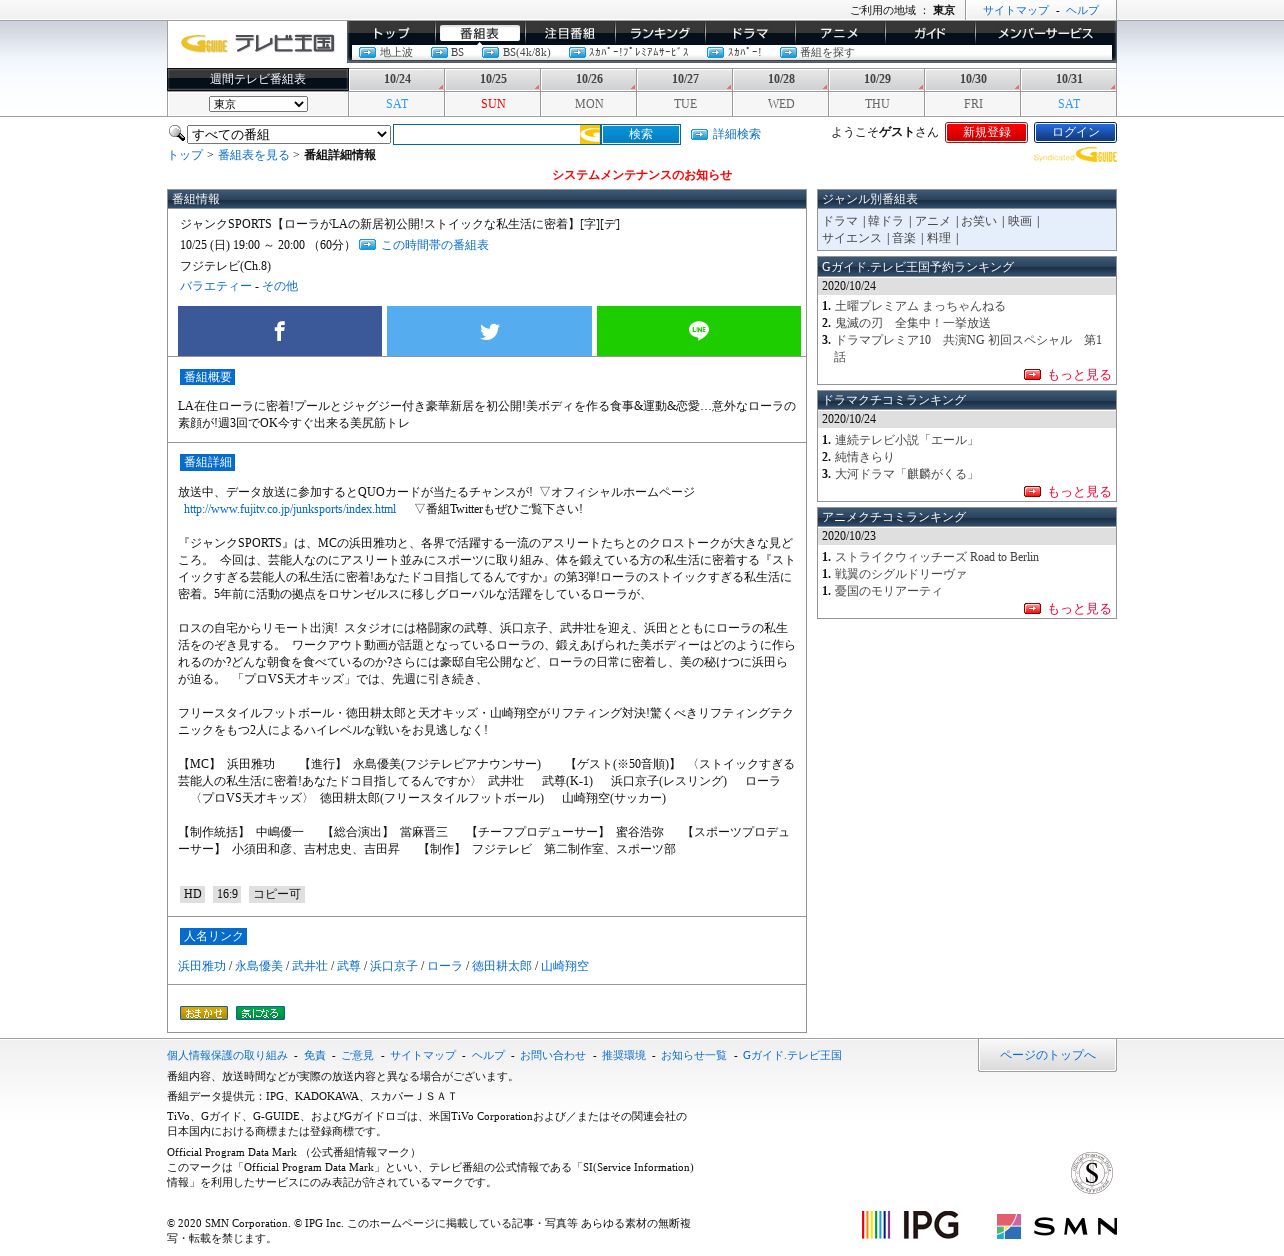Click the red 新規登録 button
This screenshot has height=1256, width=1284.
[987, 132]
